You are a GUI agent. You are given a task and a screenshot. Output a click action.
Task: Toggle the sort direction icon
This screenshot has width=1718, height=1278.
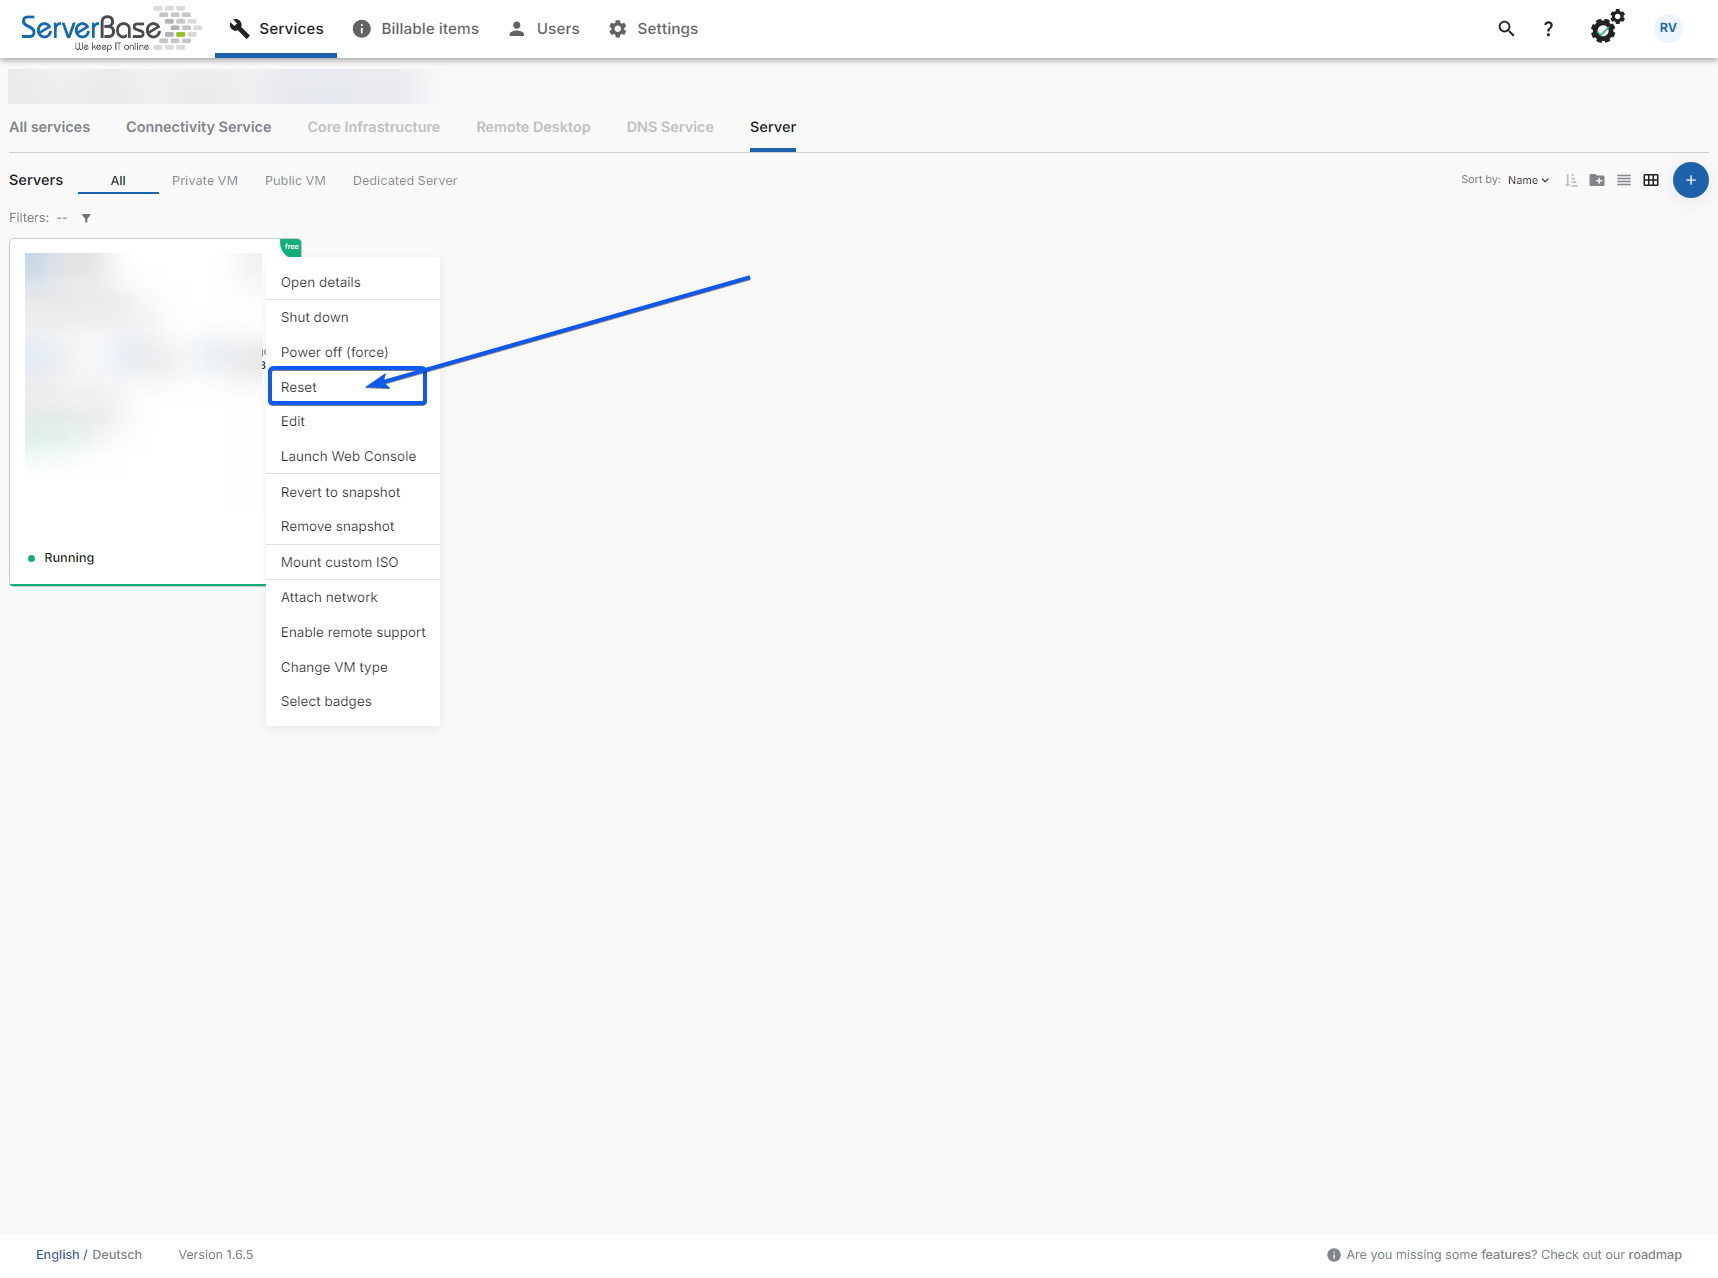click(1571, 181)
